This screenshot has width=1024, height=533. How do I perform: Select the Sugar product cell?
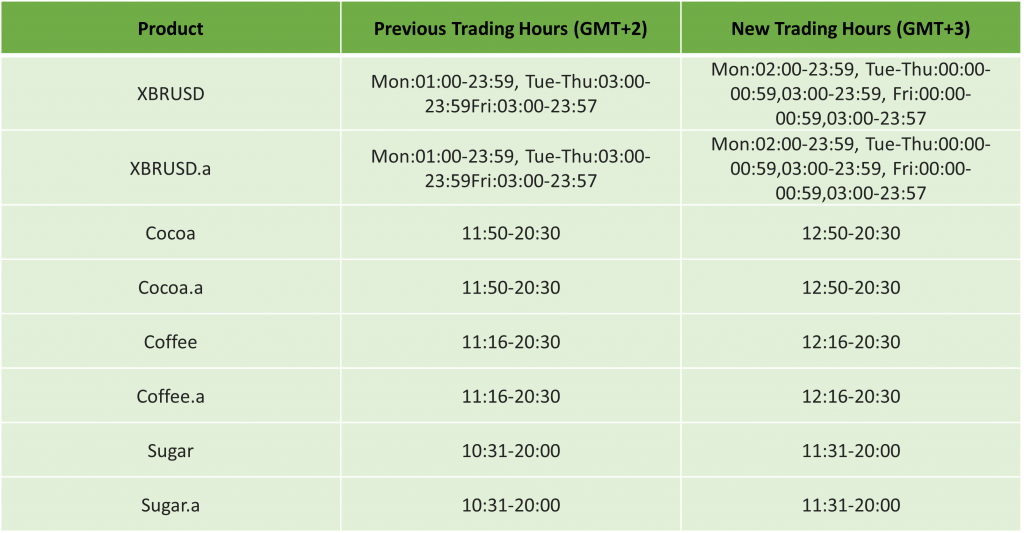pos(170,451)
